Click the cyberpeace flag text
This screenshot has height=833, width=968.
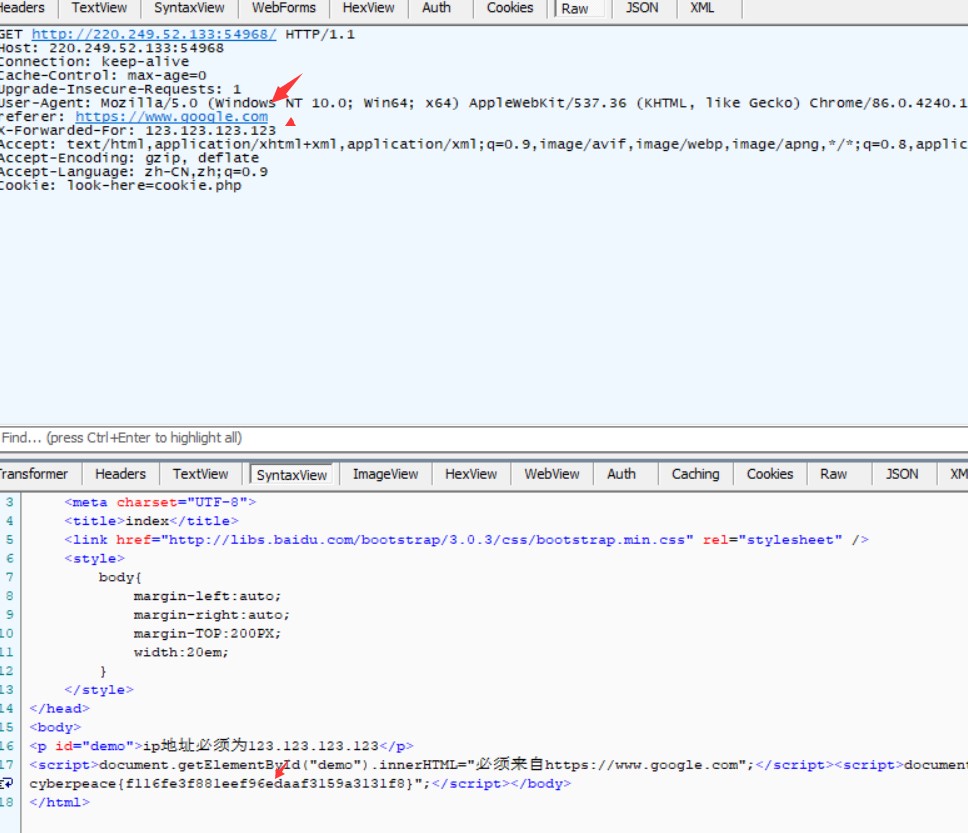click(220, 784)
